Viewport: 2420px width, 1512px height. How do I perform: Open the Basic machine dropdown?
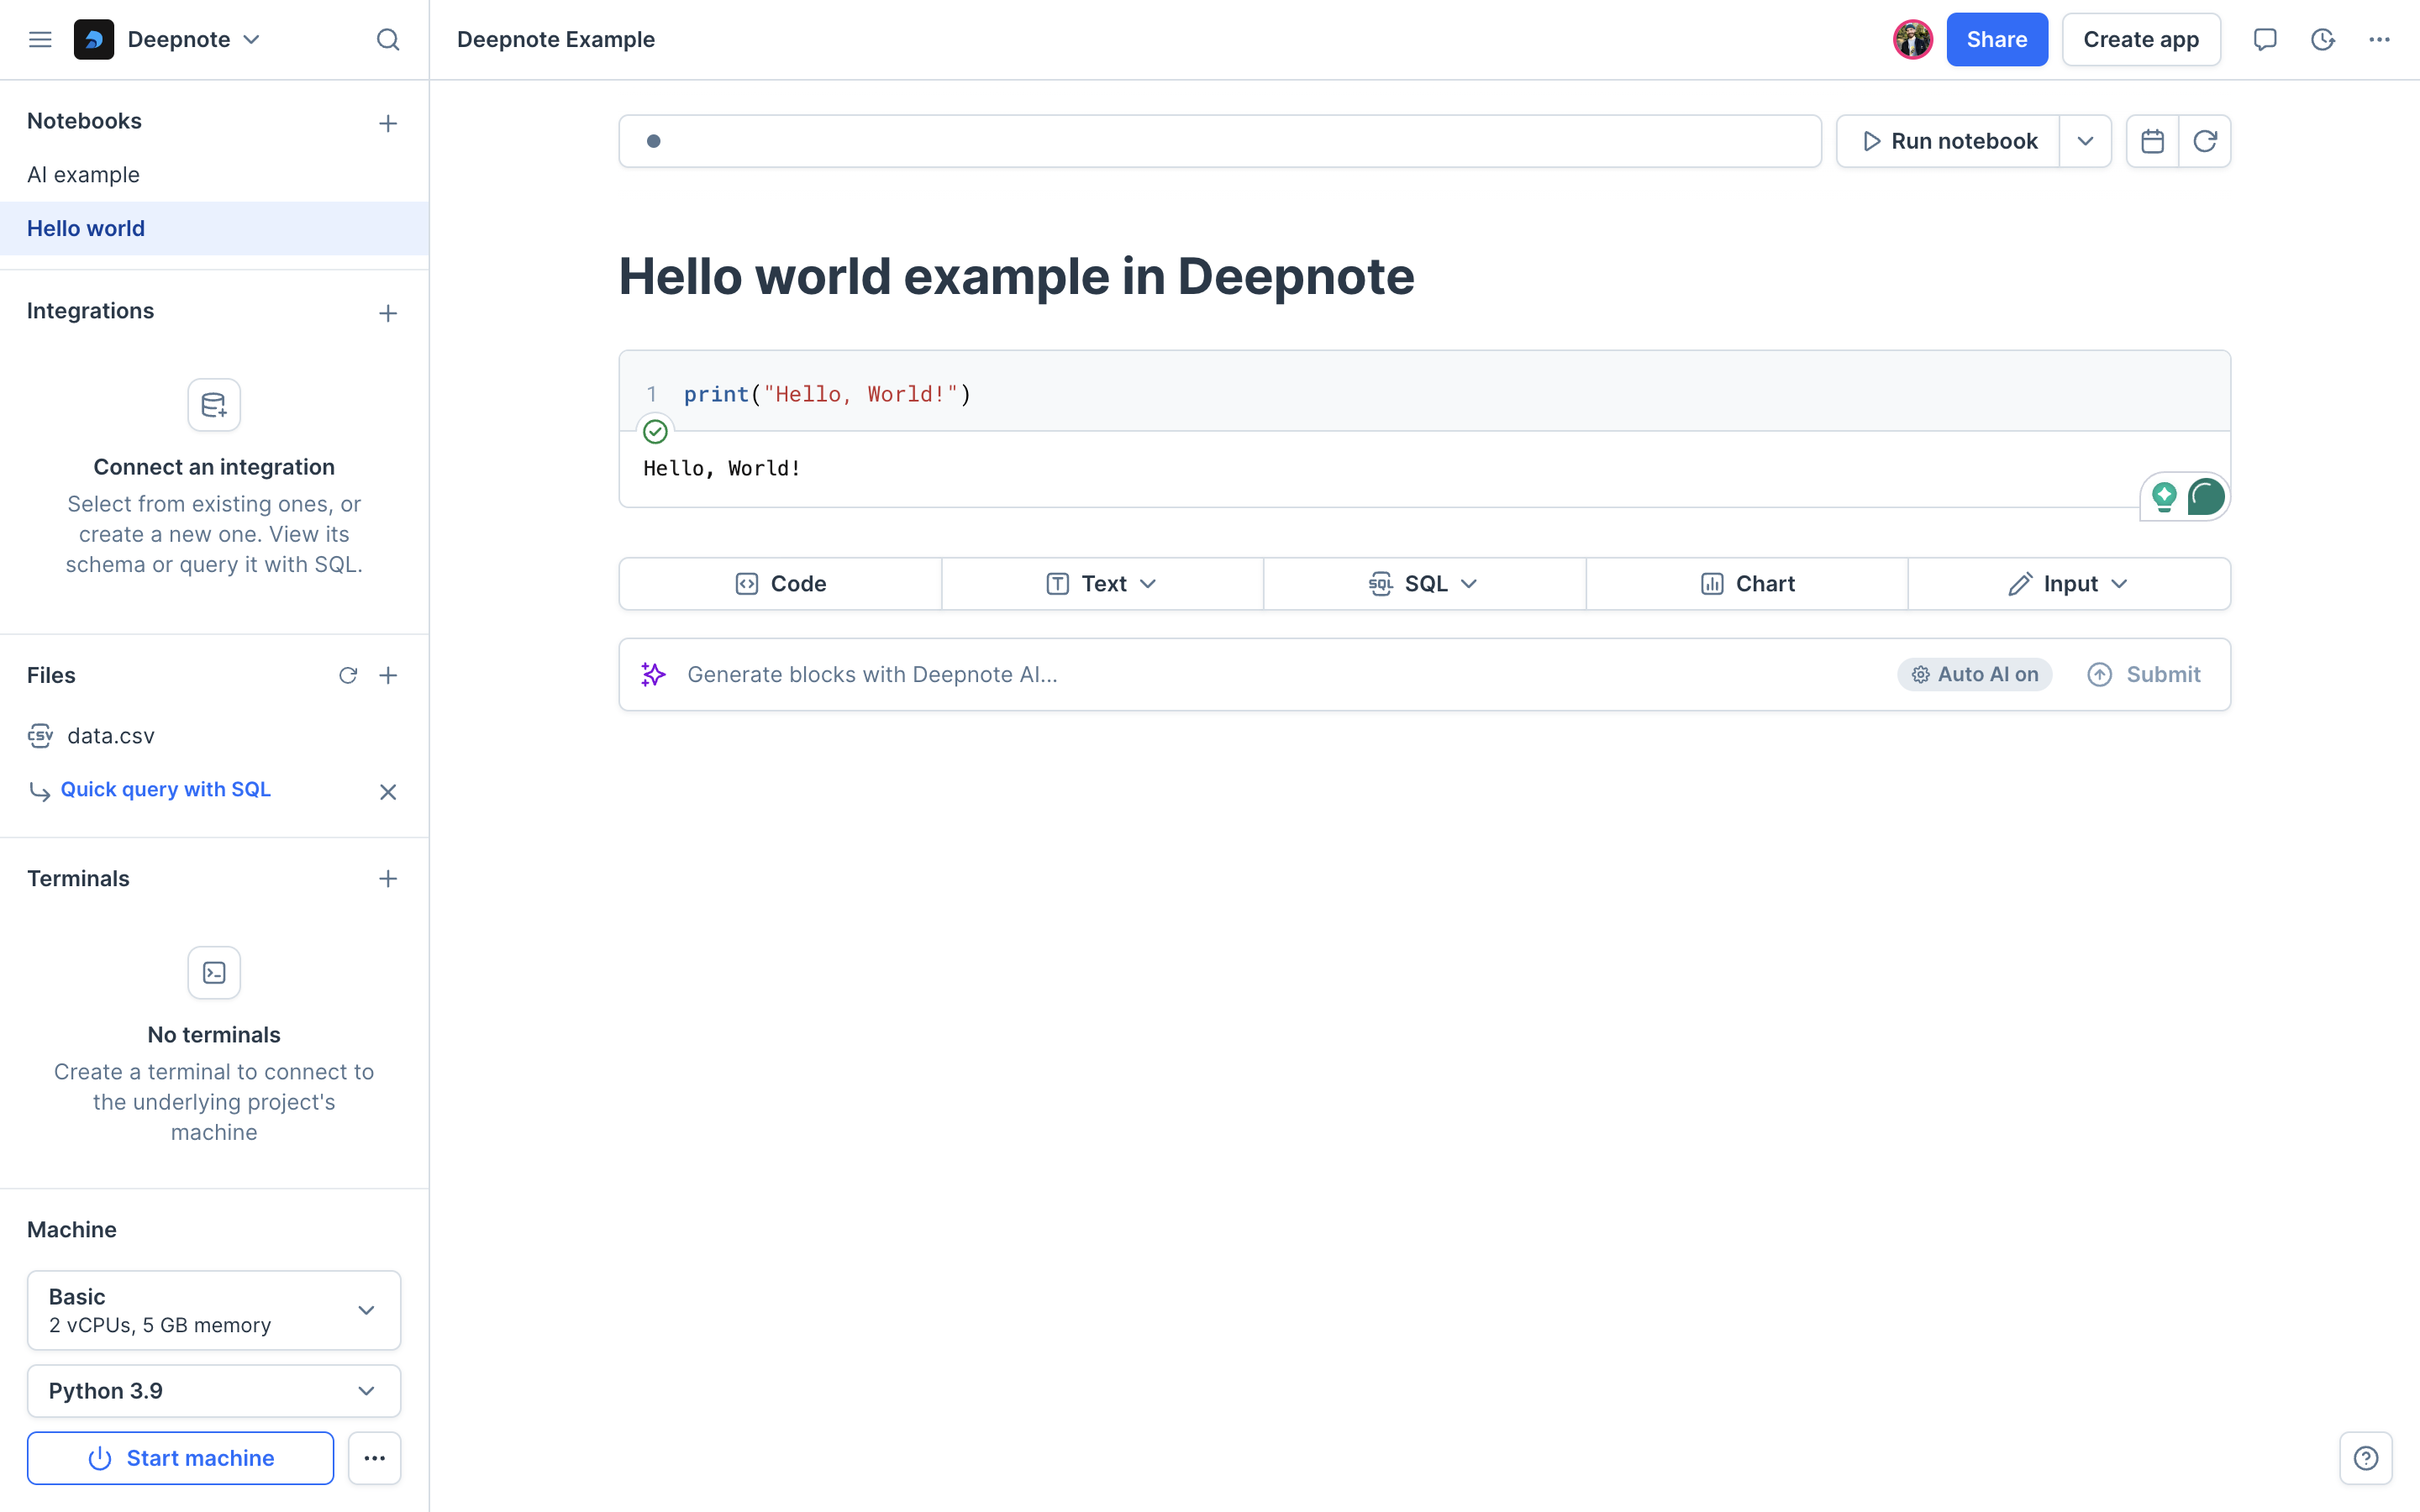pyautogui.click(x=213, y=1310)
